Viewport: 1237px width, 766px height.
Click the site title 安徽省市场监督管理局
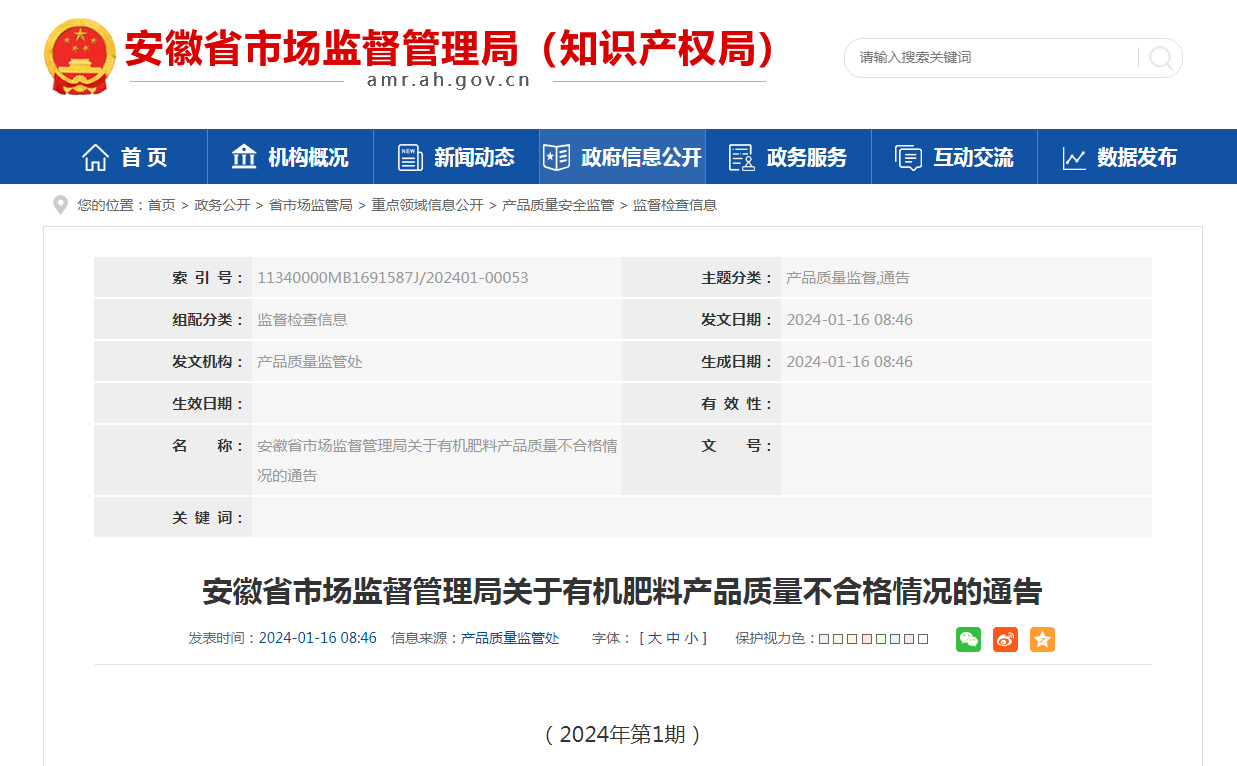(x=450, y=48)
